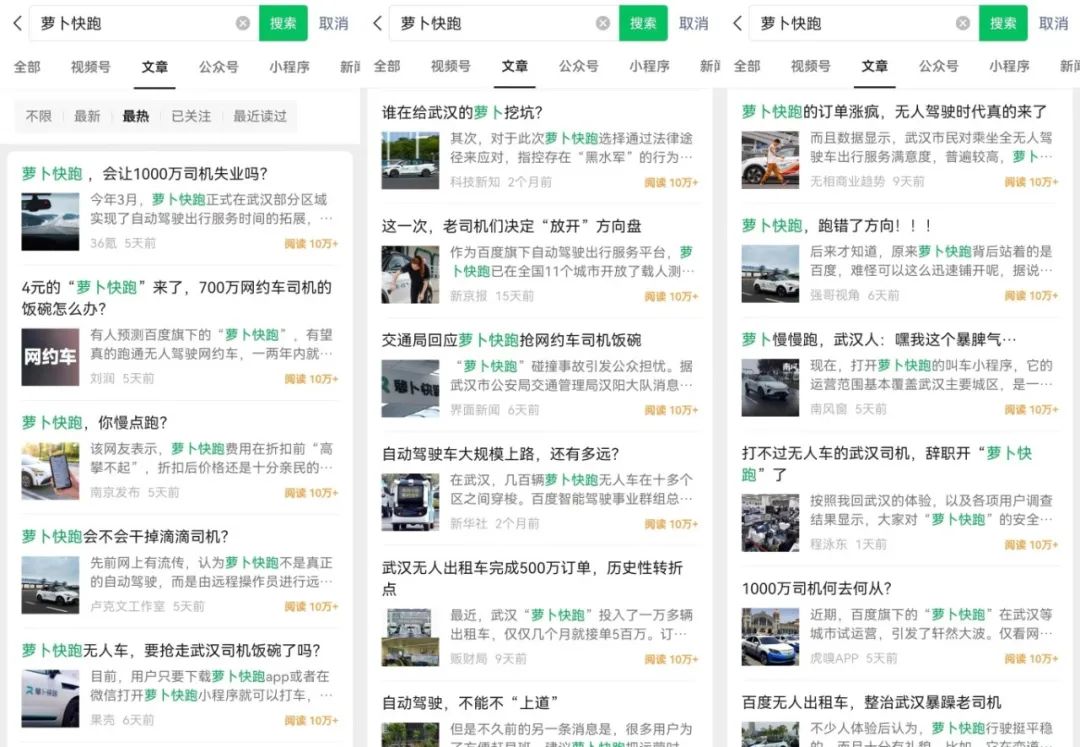Open the article 1000万司机何去何从？
Screen dimensions: 1080x747
click(816, 588)
